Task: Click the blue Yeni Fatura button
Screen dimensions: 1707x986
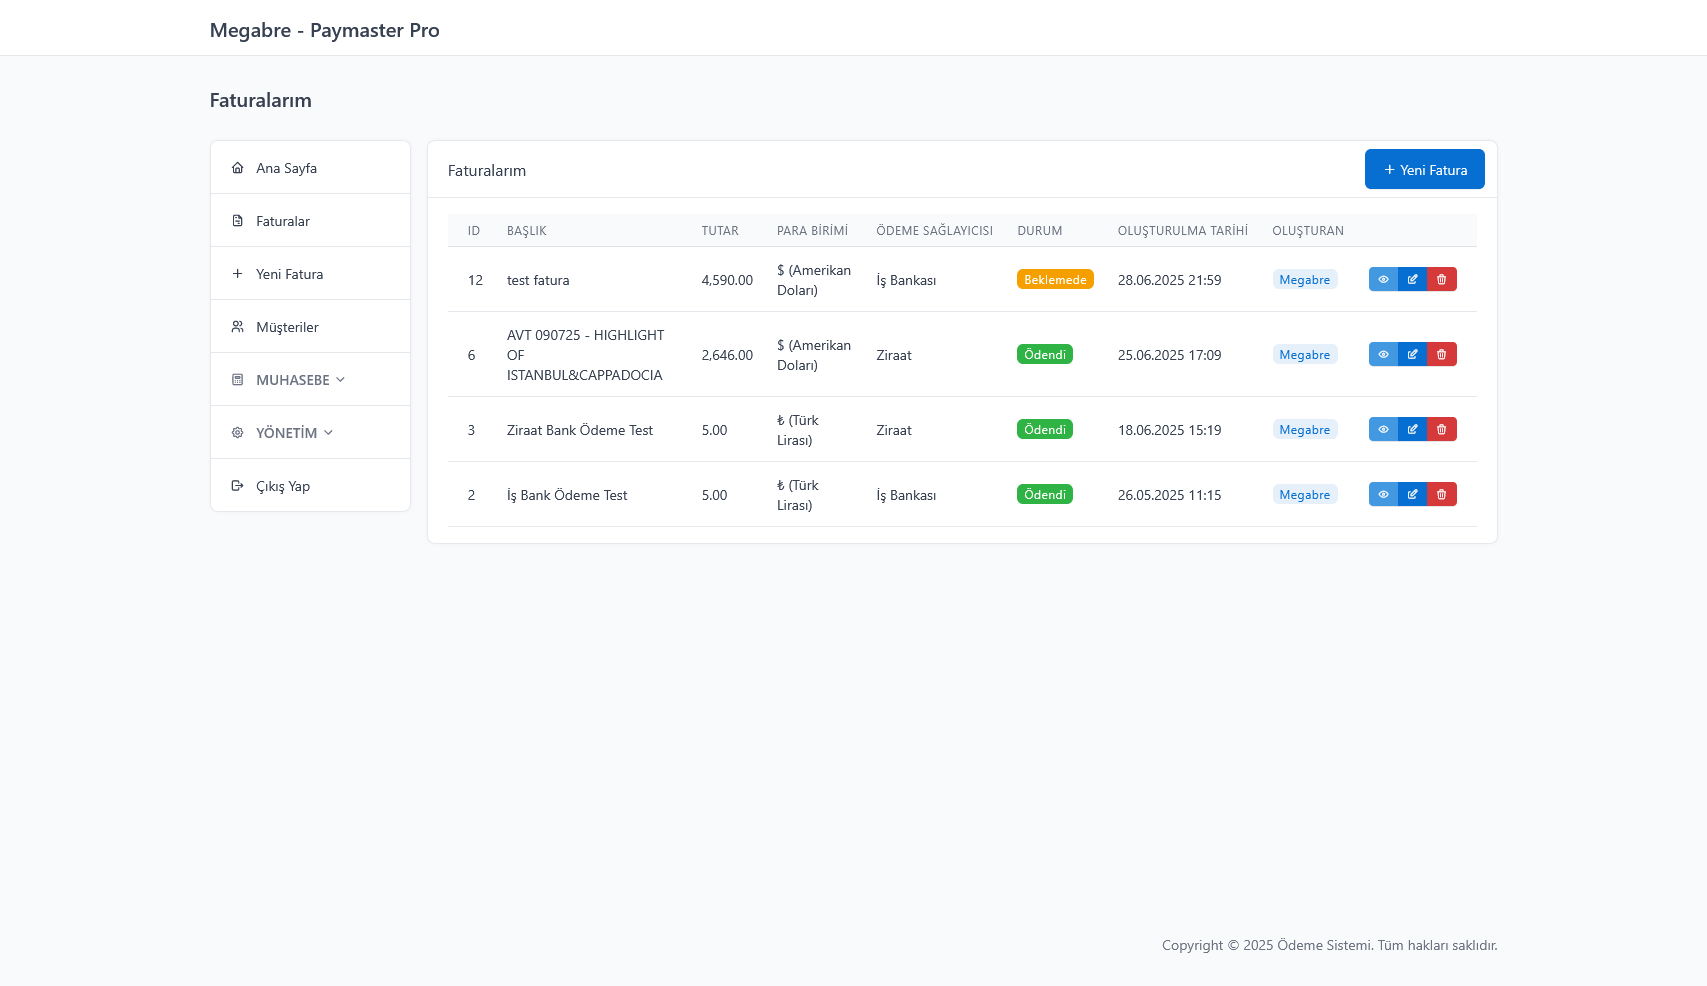Action: tap(1424, 170)
